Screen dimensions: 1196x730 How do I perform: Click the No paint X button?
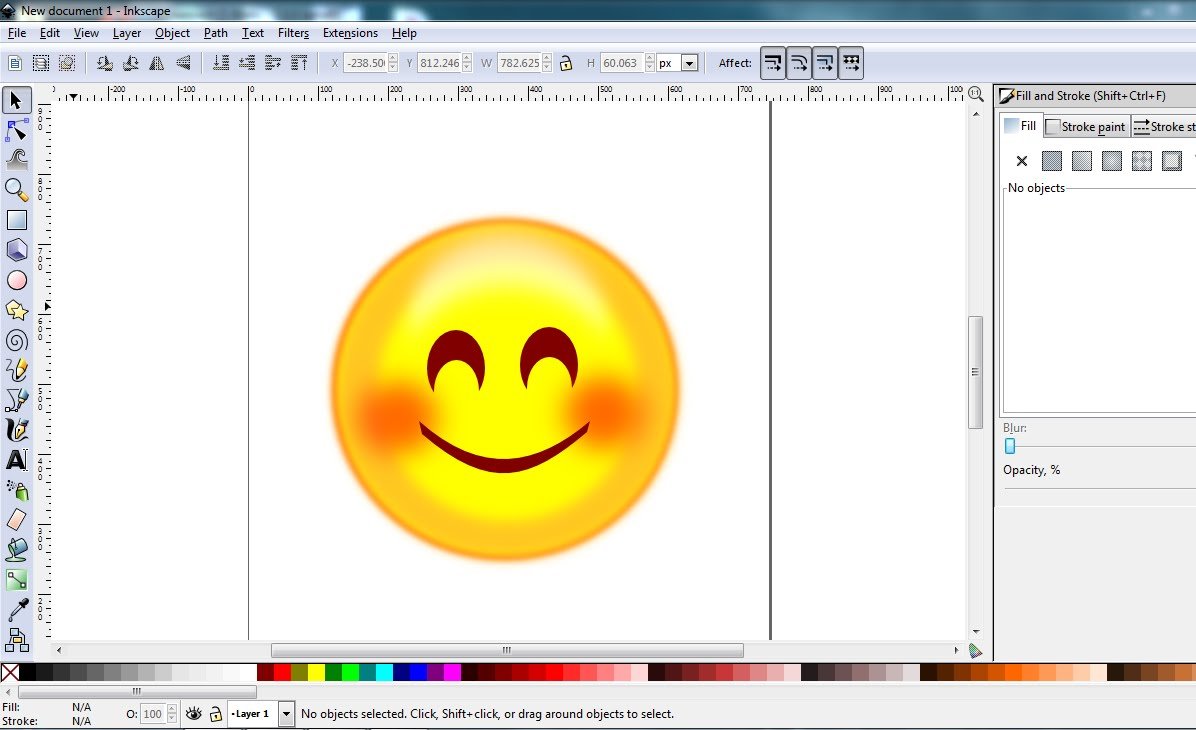[x=1021, y=161]
